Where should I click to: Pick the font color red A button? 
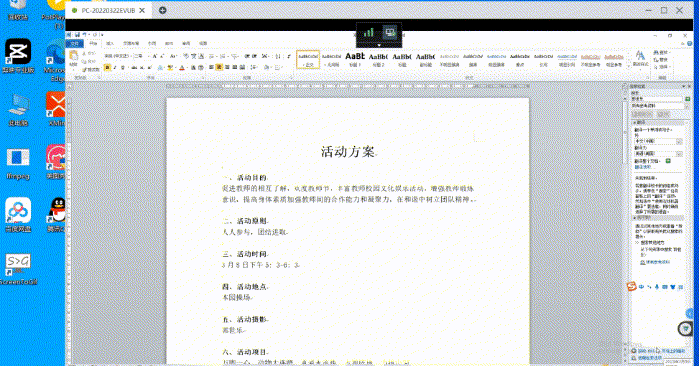(x=182, y=67)
